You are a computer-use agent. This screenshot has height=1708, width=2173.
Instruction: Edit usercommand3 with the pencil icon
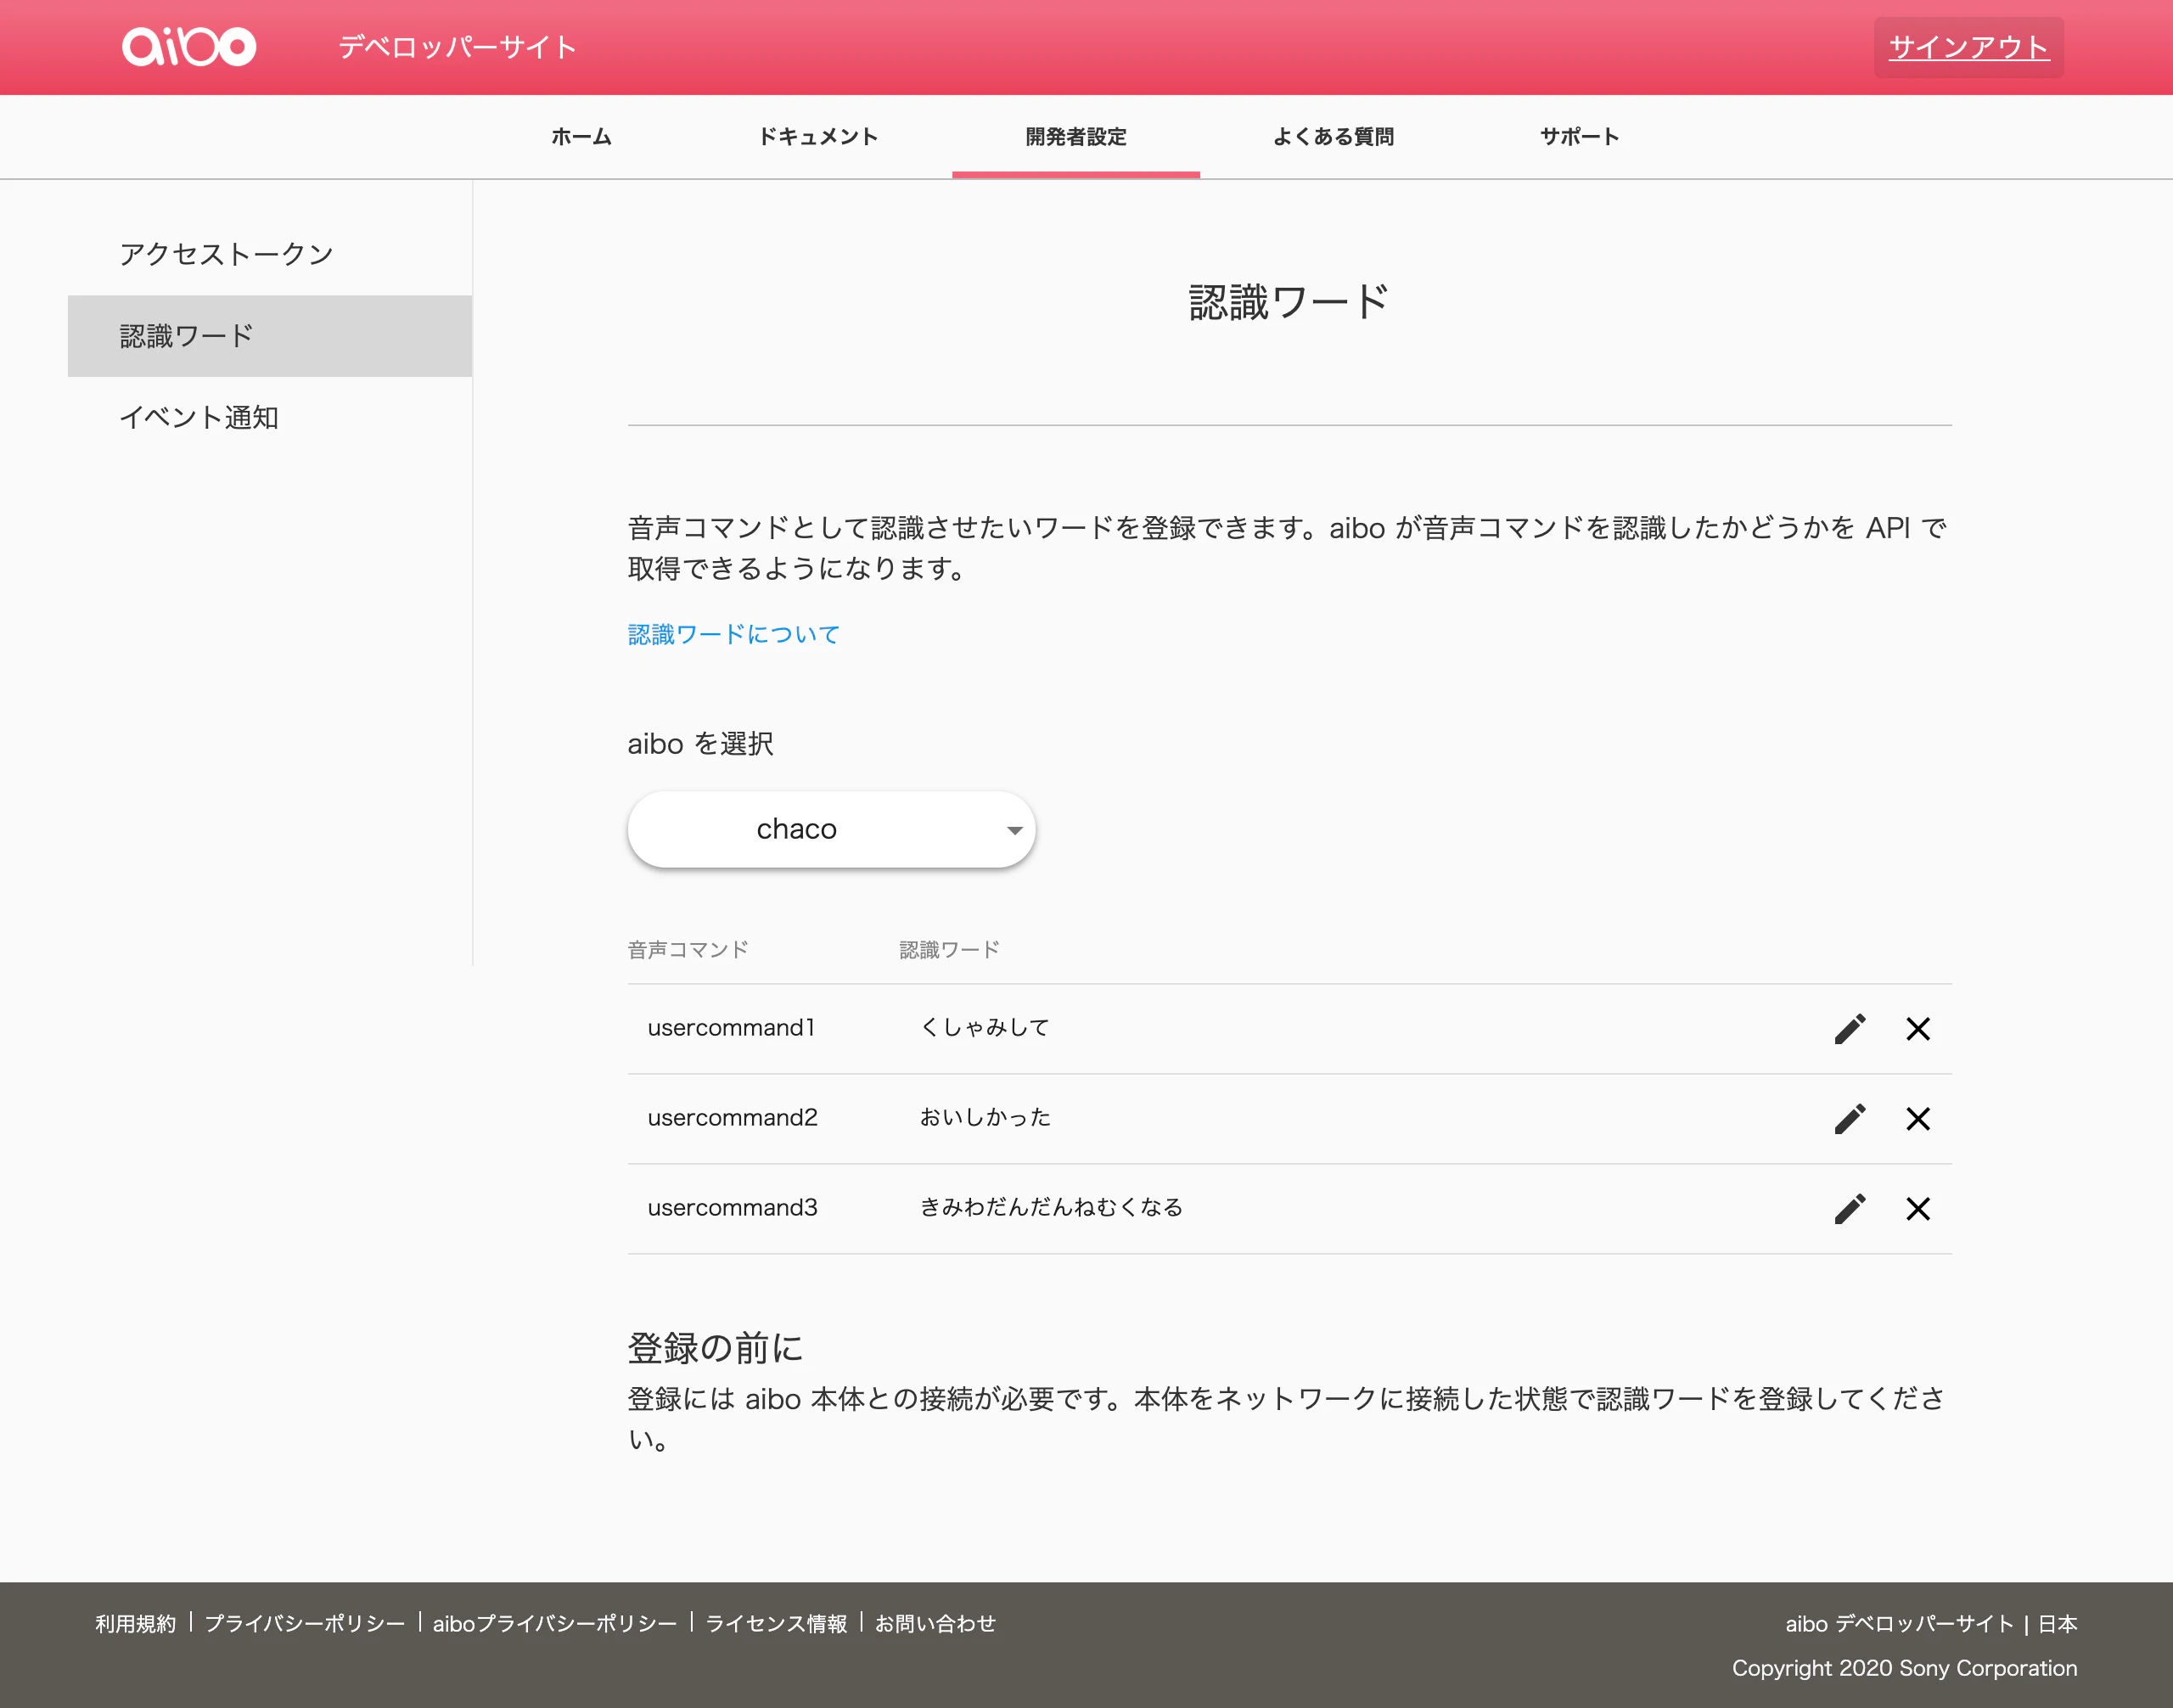tap(1849, 1208)
